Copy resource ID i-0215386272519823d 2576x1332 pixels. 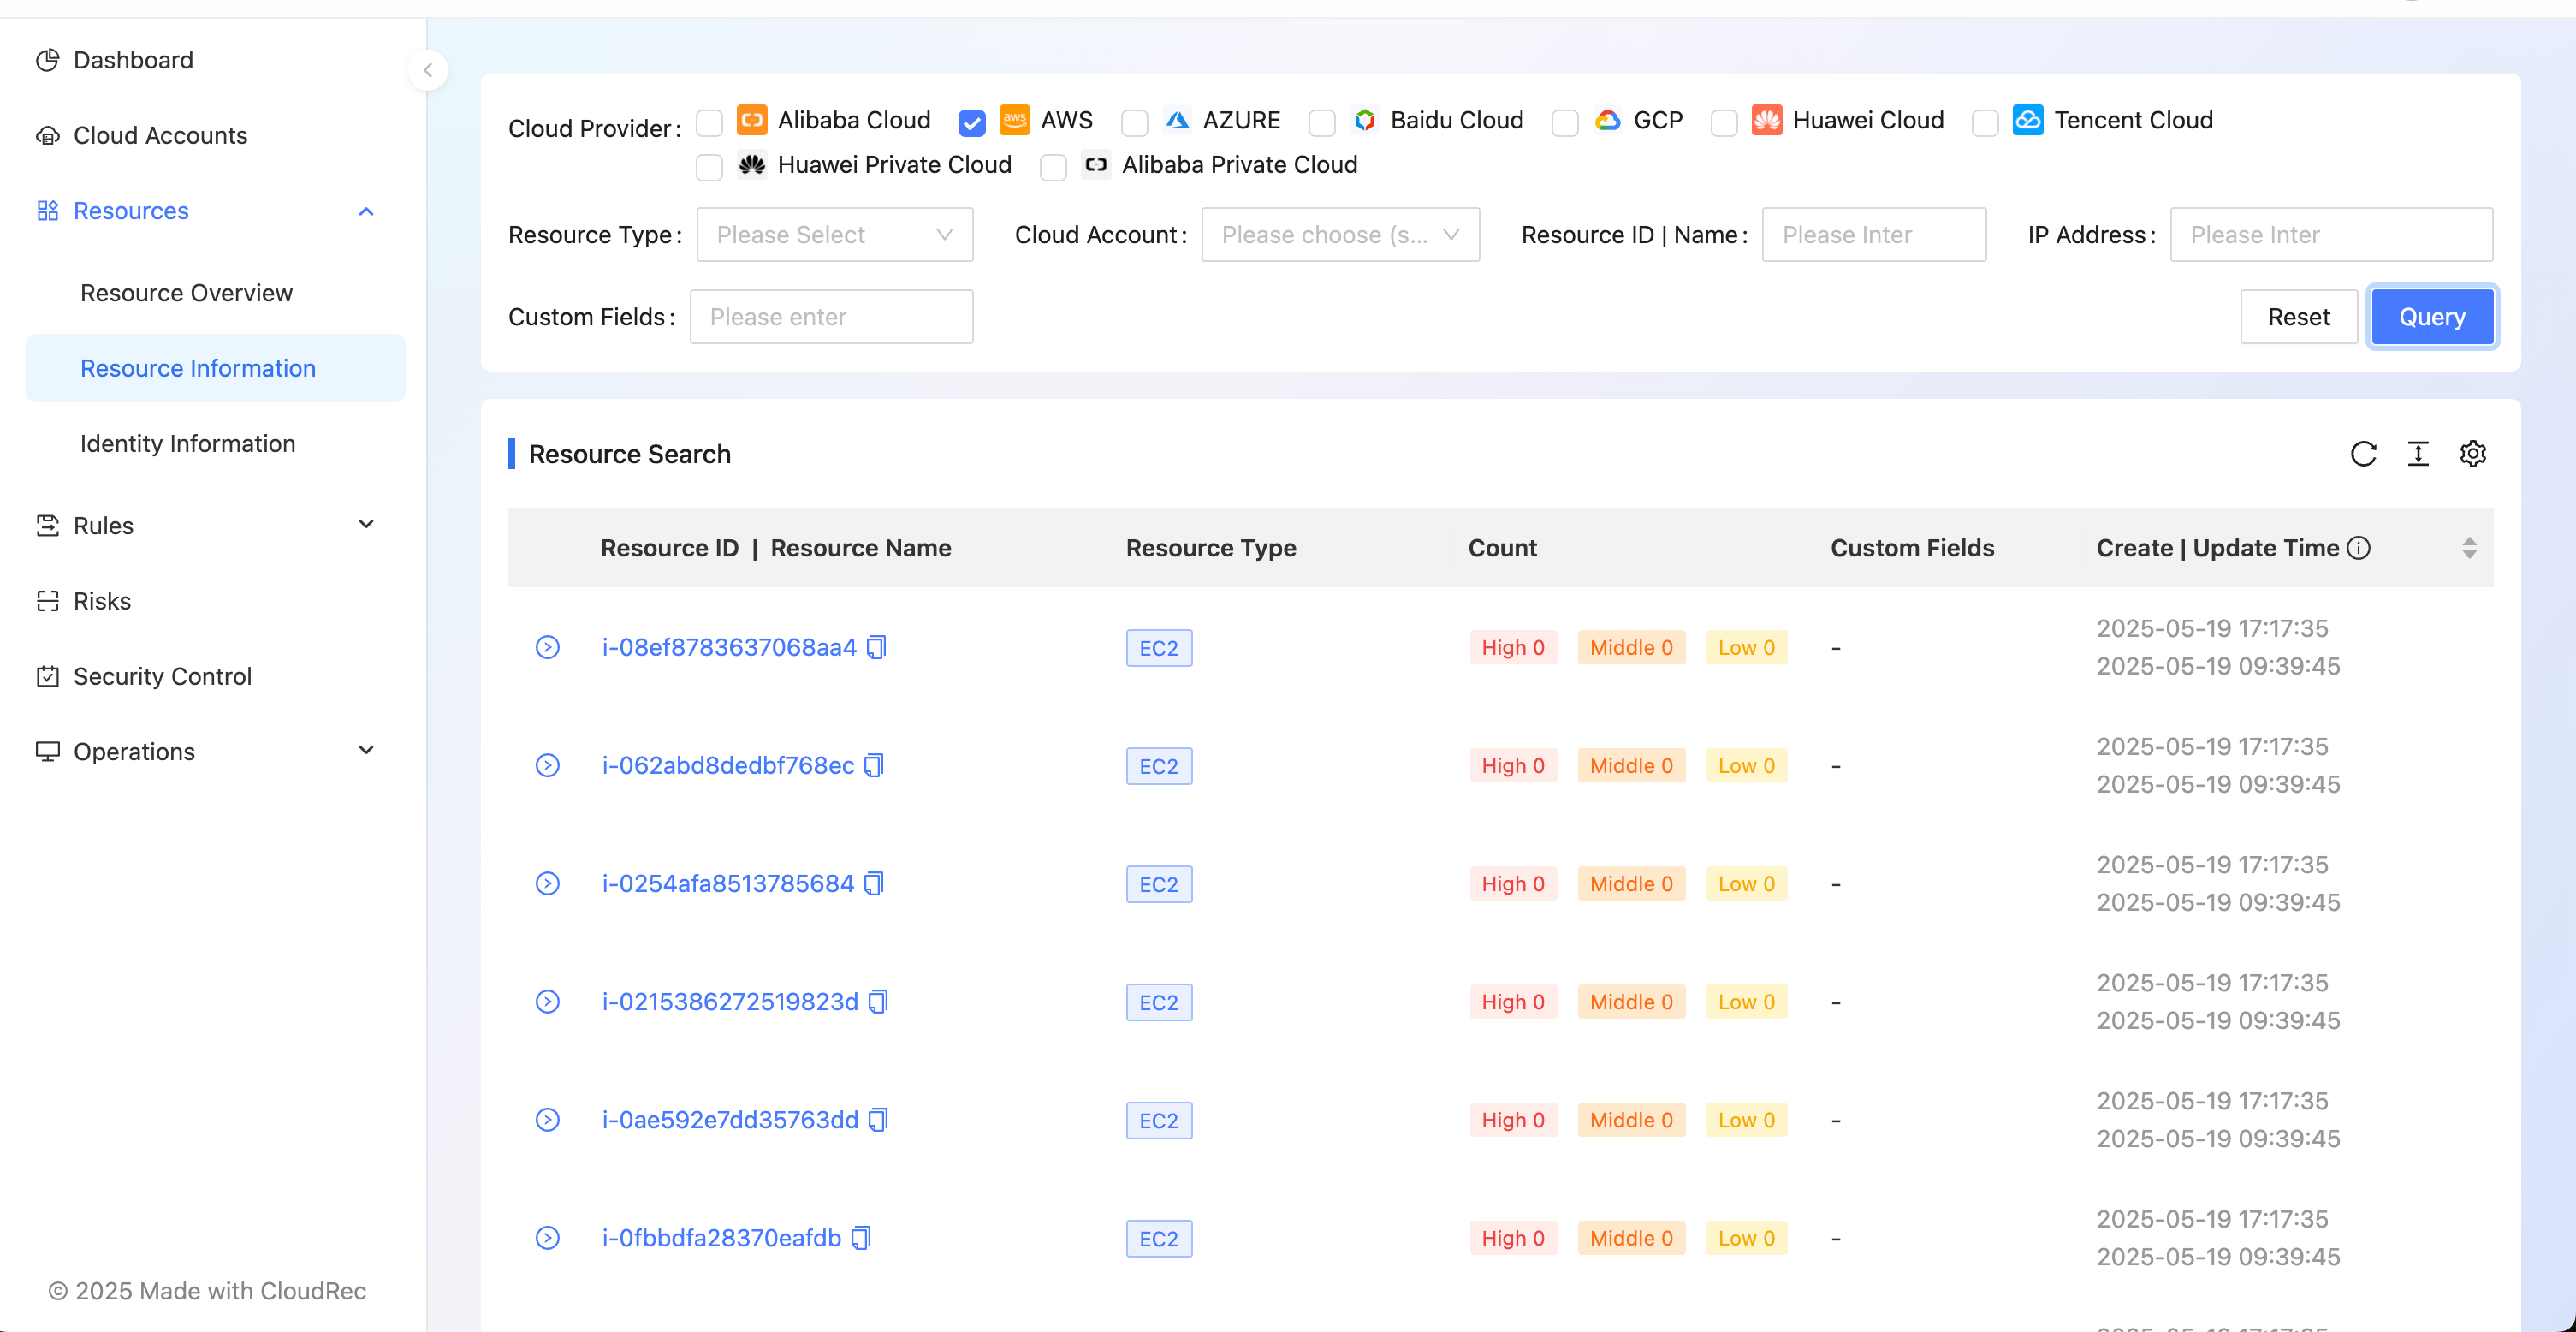(x=878, y=1002)
